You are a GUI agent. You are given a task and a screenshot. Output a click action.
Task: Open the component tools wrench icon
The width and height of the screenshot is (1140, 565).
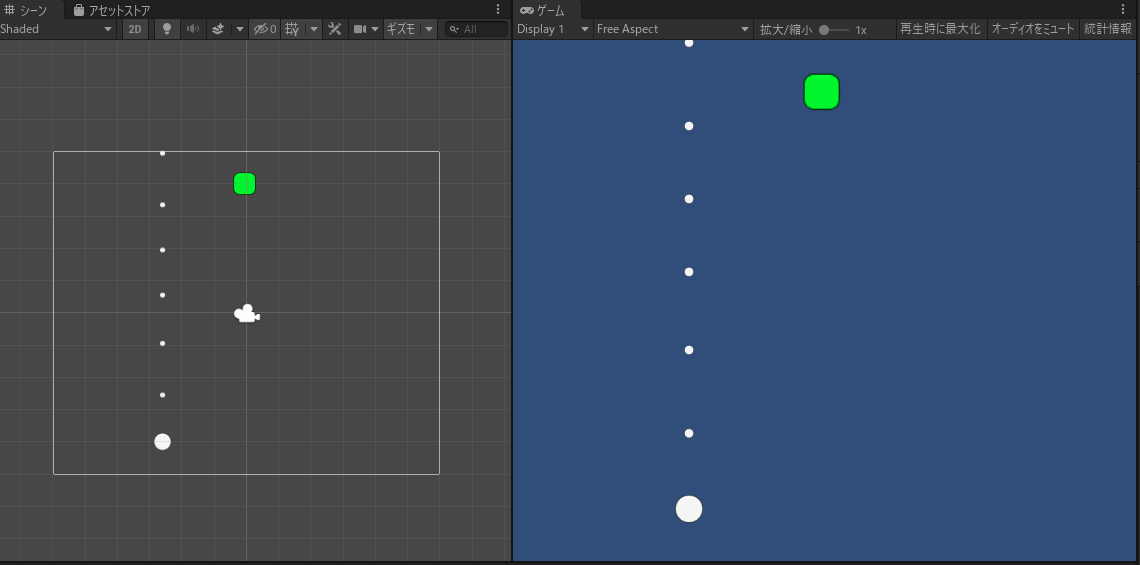335,29
